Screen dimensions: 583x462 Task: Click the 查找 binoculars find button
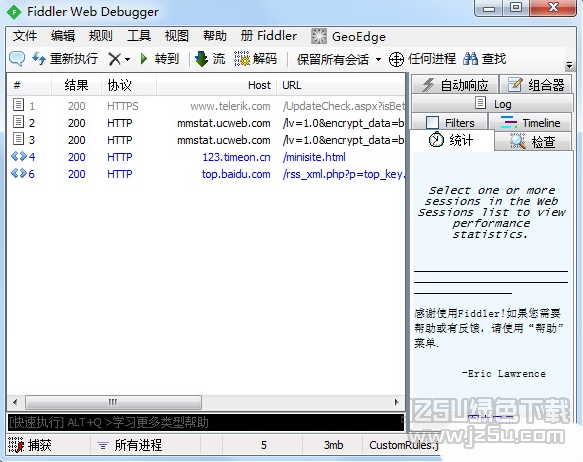point(484,59)
